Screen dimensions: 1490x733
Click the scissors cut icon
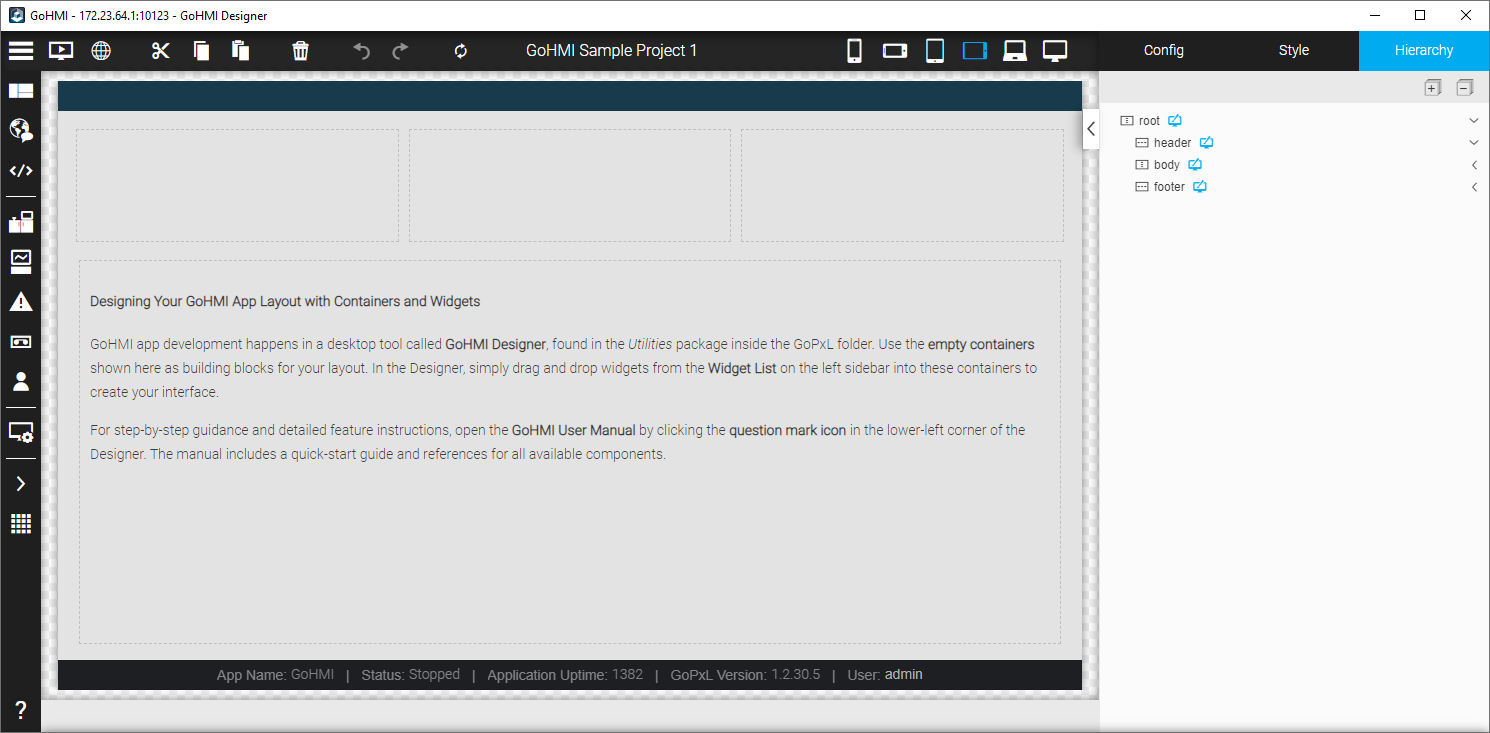coord(161,51)
